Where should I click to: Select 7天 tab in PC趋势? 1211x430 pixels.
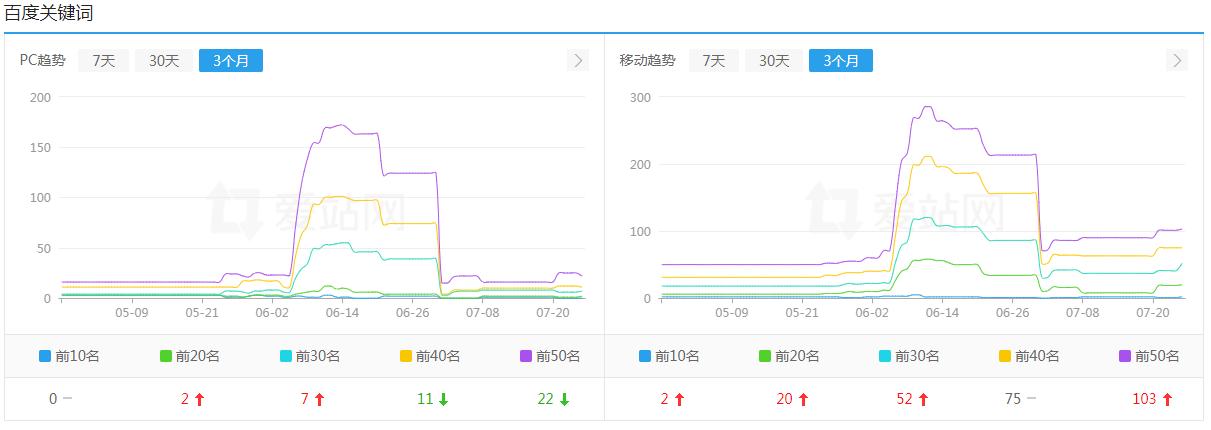(104, 61)
